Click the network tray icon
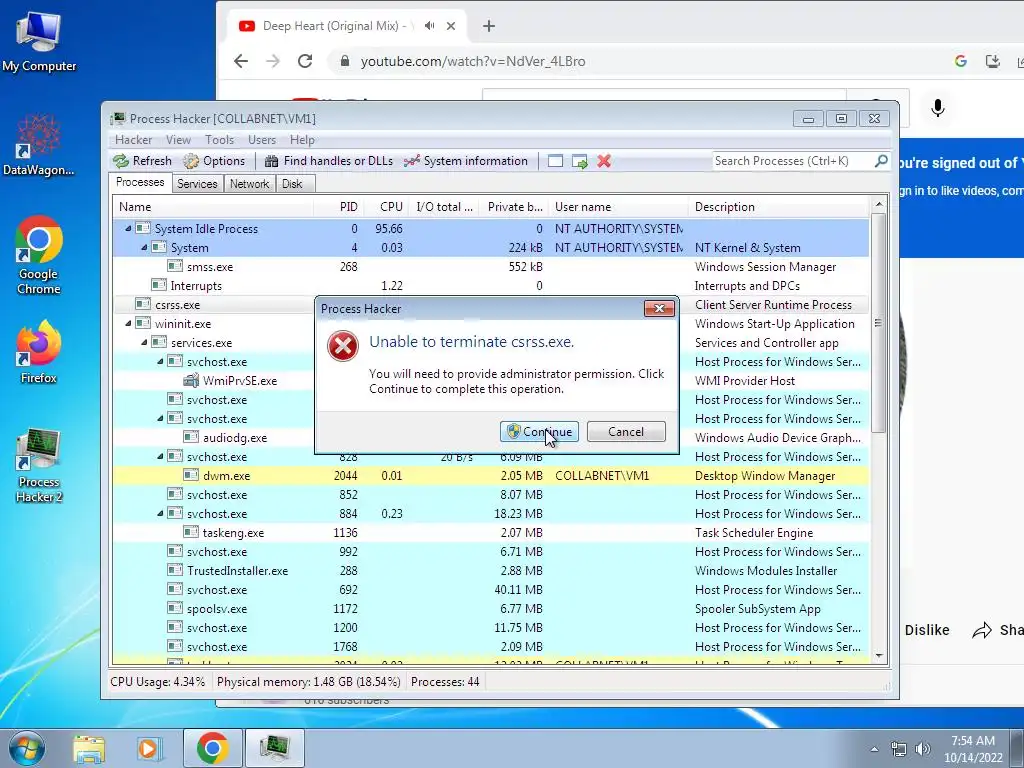 pyautogui.click(x=899, y=749)
